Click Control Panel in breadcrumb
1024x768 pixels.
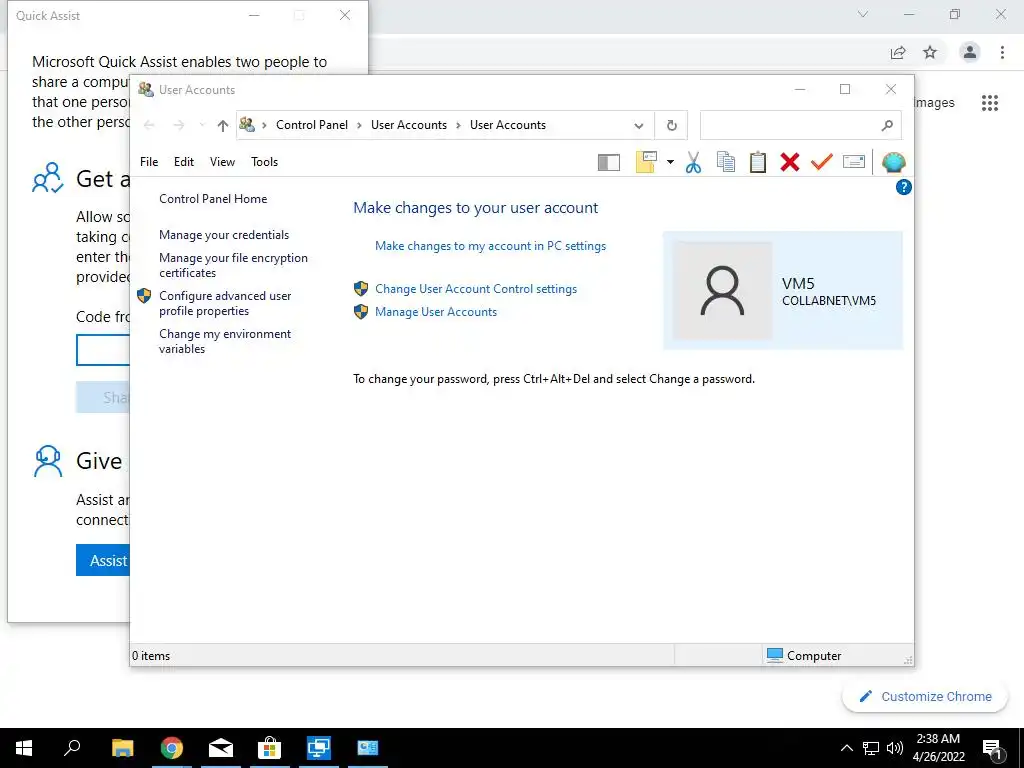tap(312, 125)
